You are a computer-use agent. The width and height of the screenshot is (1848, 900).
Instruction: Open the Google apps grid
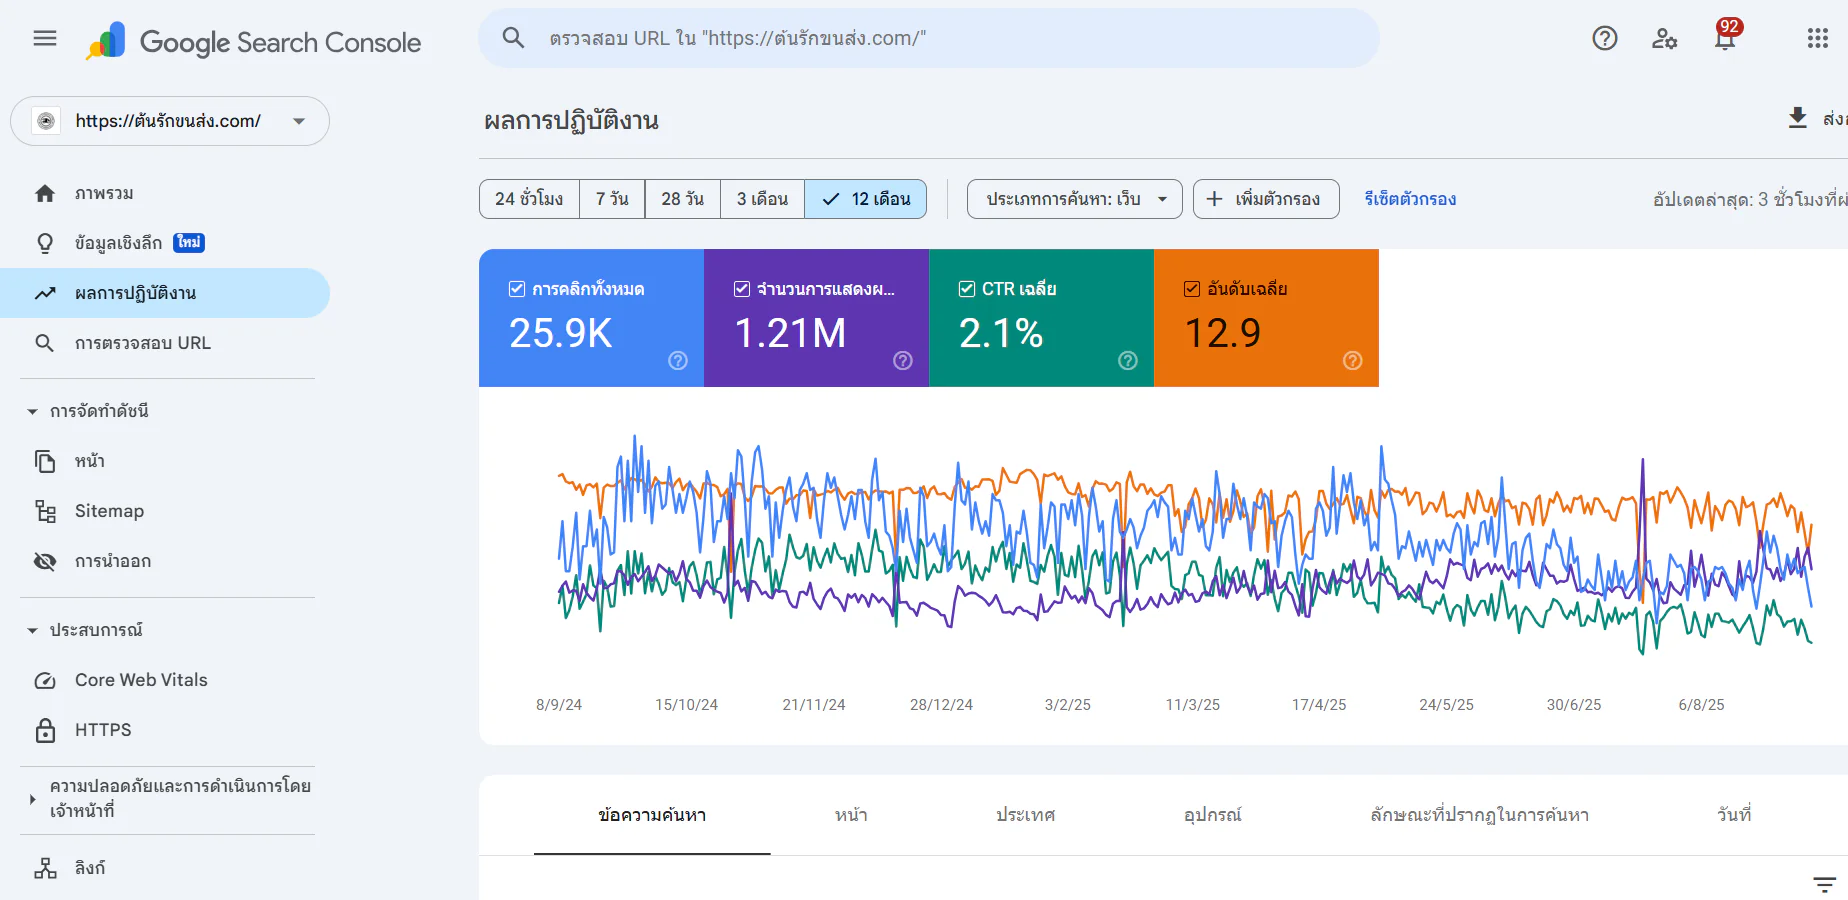coord(1817,39)
